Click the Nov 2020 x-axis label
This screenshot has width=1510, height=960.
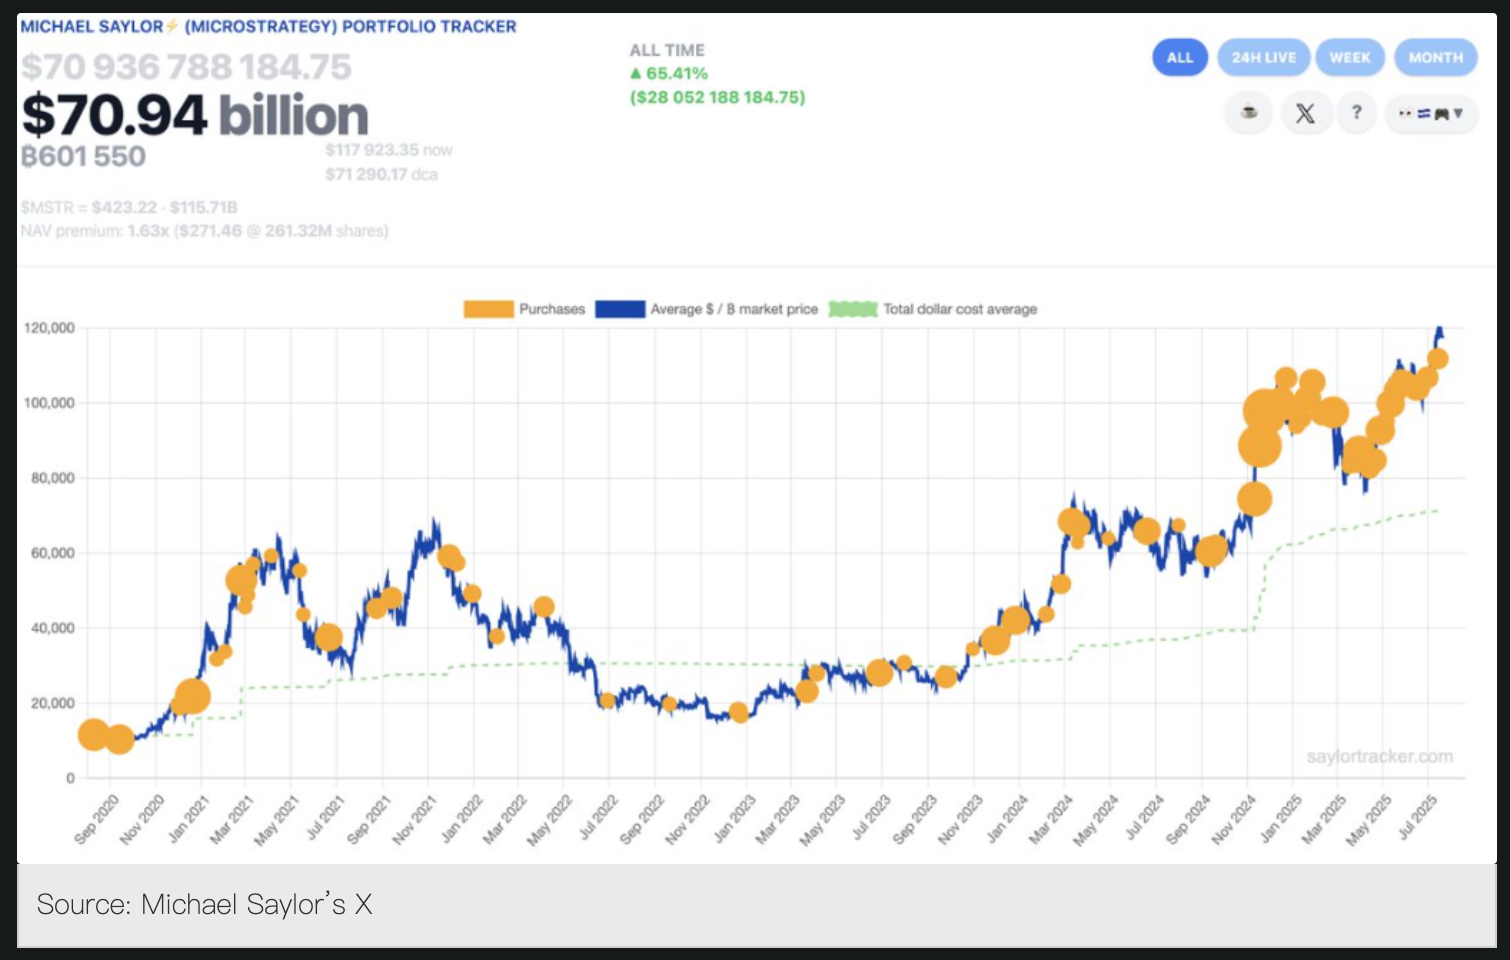[142, 820]
